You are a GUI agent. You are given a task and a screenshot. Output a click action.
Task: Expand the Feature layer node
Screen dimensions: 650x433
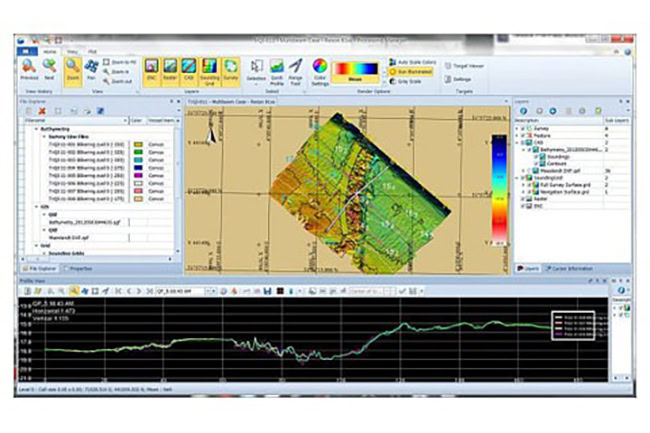(x=517, y=135)
